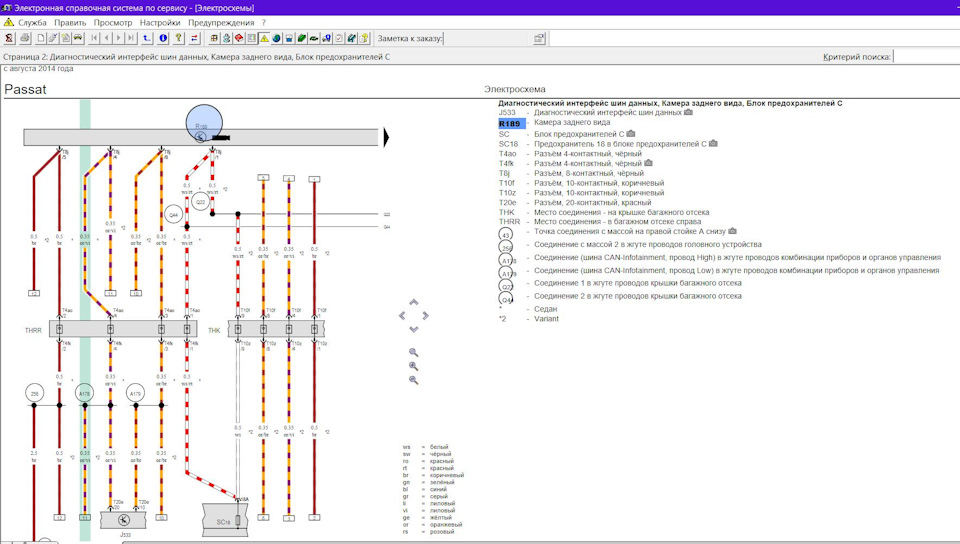Click 'Камера заднего вида' legend text
This screenshot has width=960, height=544.
[572, 122]
